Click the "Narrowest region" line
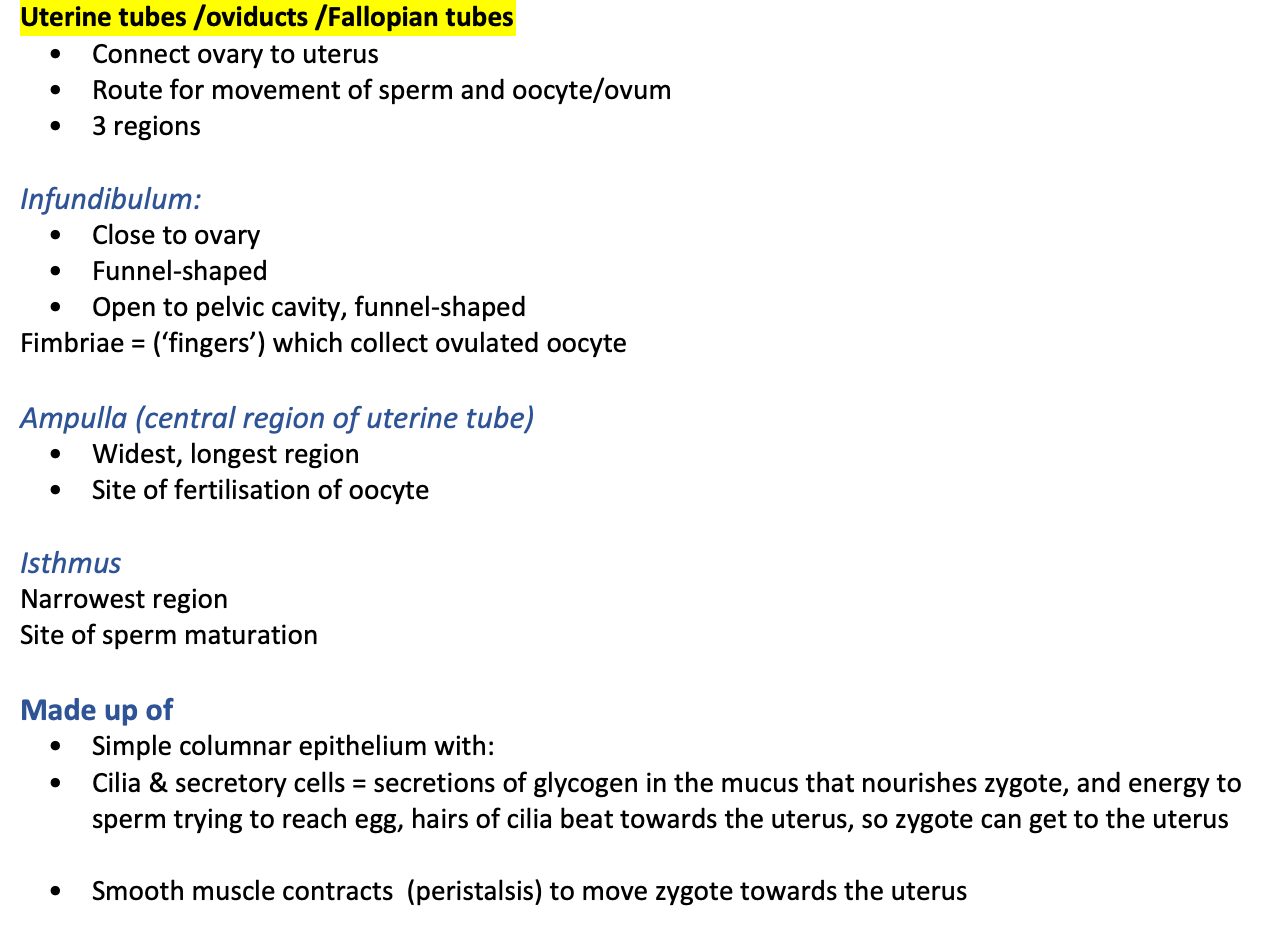This screenshot has height=946, width=1272. [x=124, y=599]
